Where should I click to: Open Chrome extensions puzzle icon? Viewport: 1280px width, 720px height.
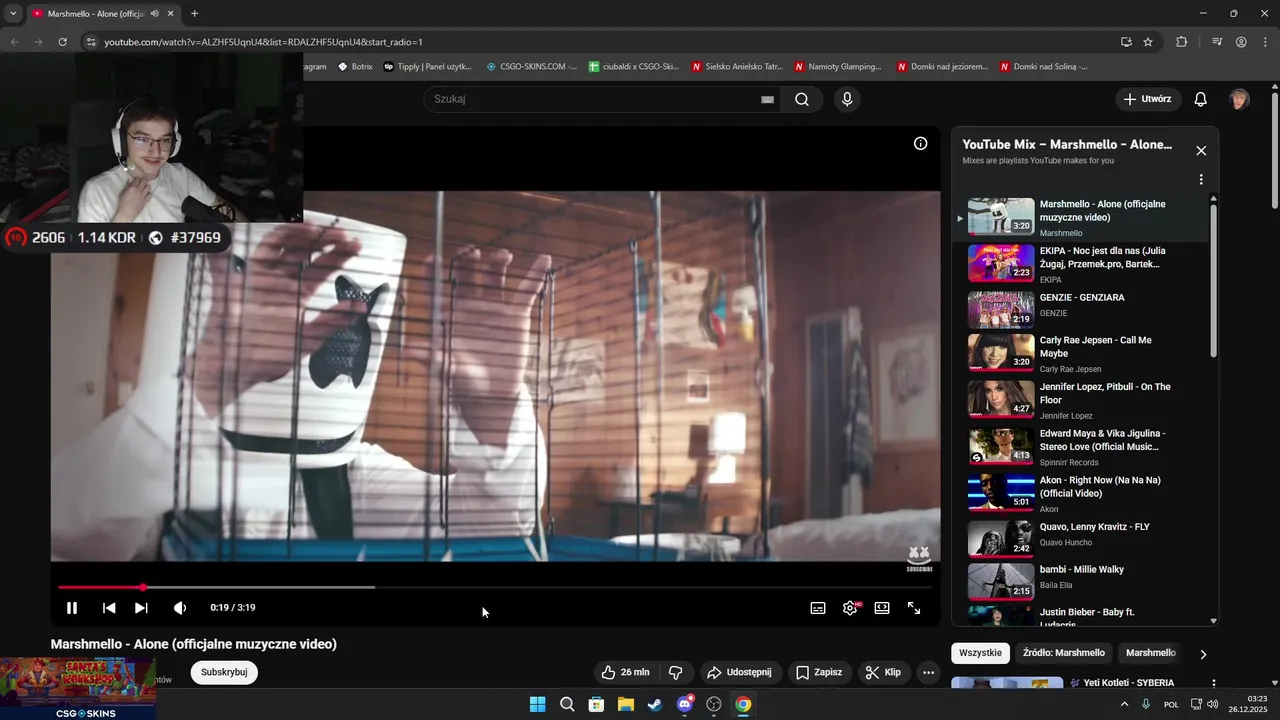click(1182, 42)
